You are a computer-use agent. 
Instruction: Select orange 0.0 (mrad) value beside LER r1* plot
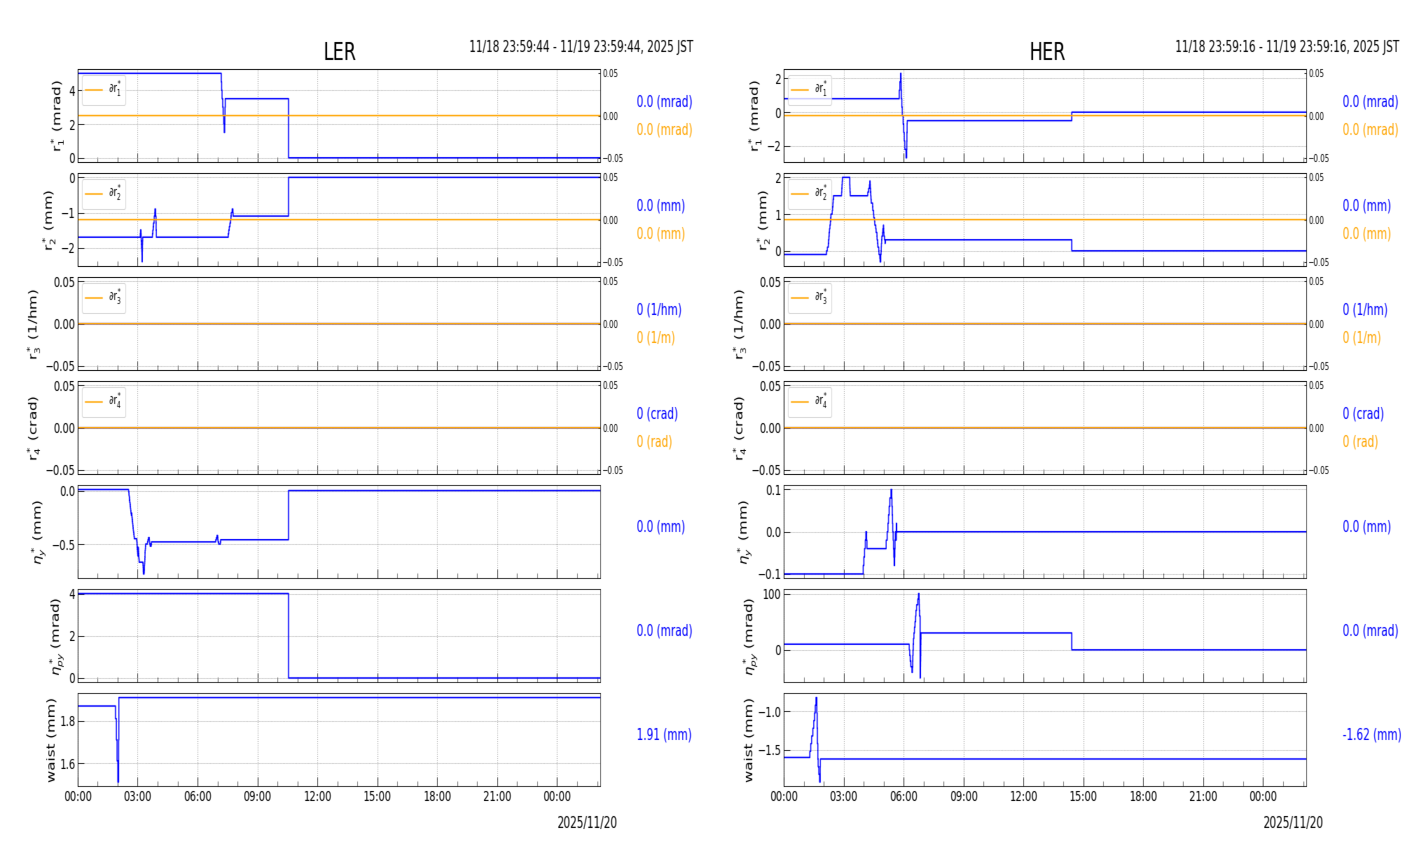[664, 130]
